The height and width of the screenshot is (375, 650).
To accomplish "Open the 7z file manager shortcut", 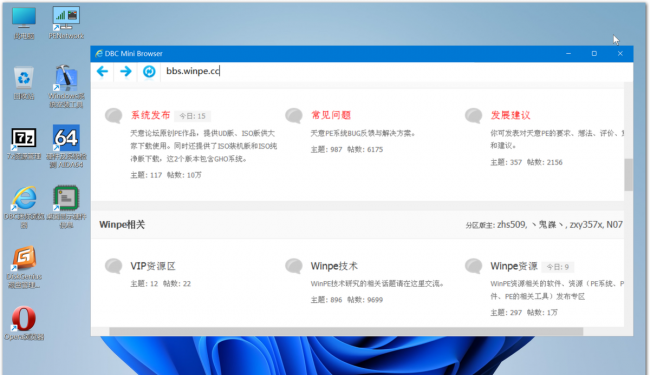I will pos(24,143).
